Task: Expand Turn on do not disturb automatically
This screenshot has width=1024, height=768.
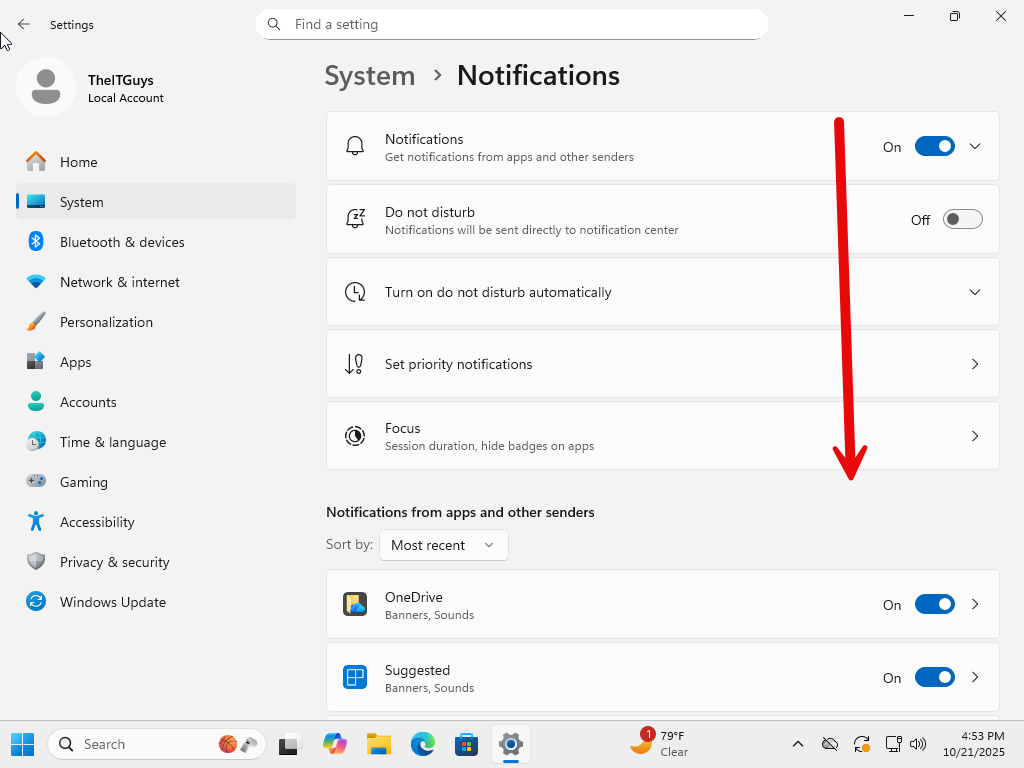Action: (x=975, y=292)
